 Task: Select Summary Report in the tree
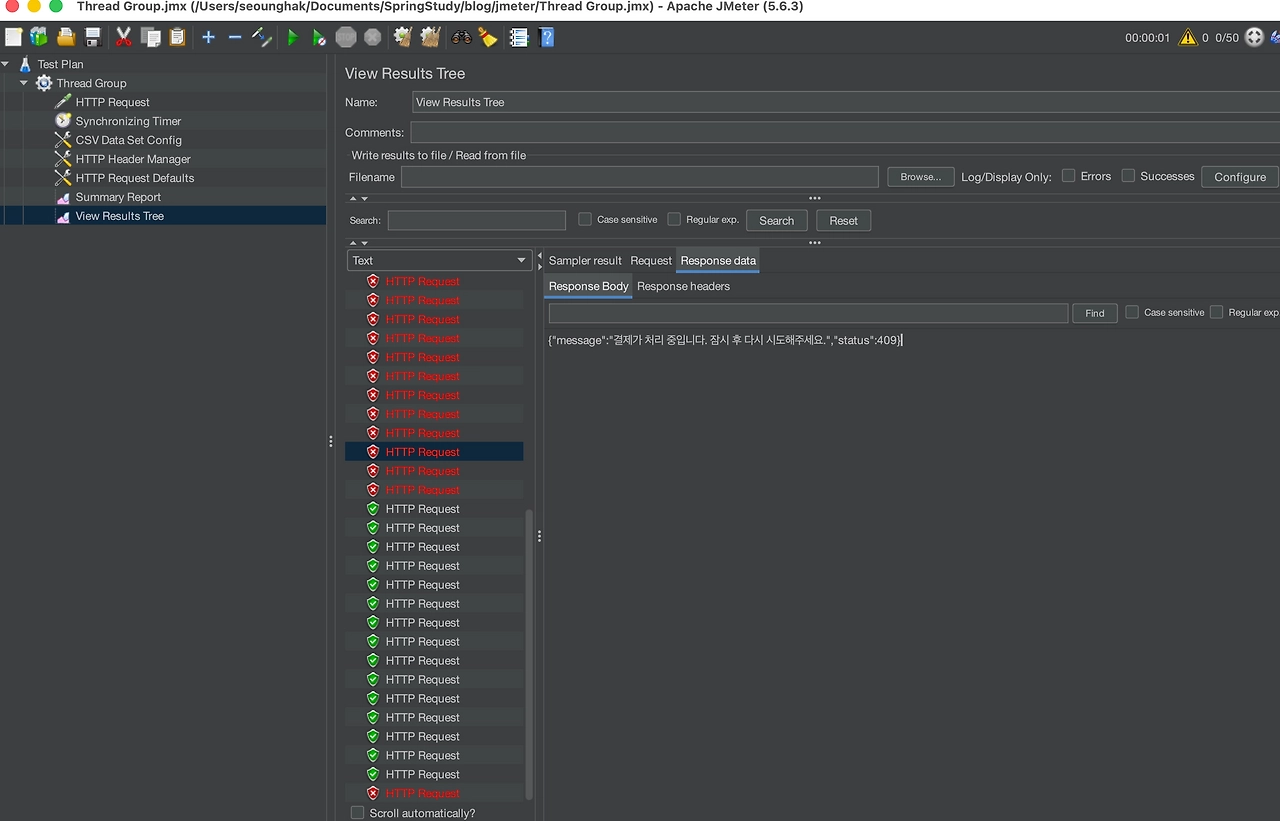click(x=118, y=197)
